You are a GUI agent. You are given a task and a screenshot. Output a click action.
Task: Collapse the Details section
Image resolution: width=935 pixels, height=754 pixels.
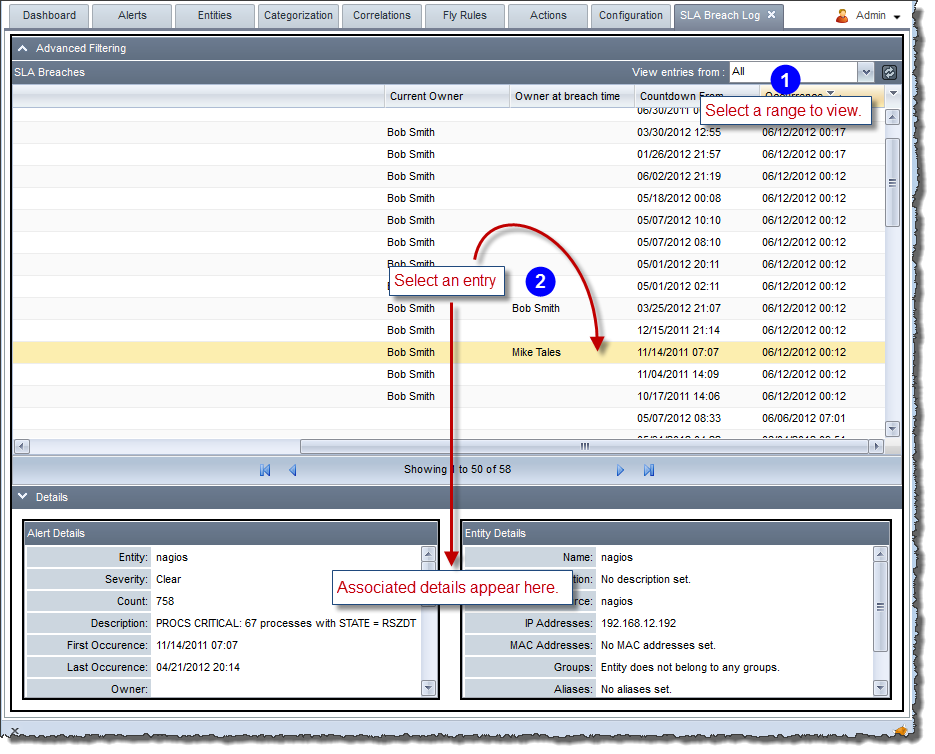[23, 497]
